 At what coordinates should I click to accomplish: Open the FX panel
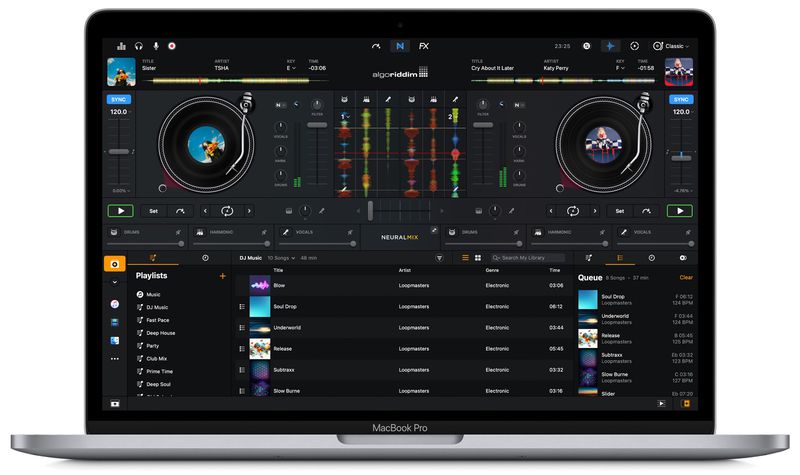[x=424, y=46]
